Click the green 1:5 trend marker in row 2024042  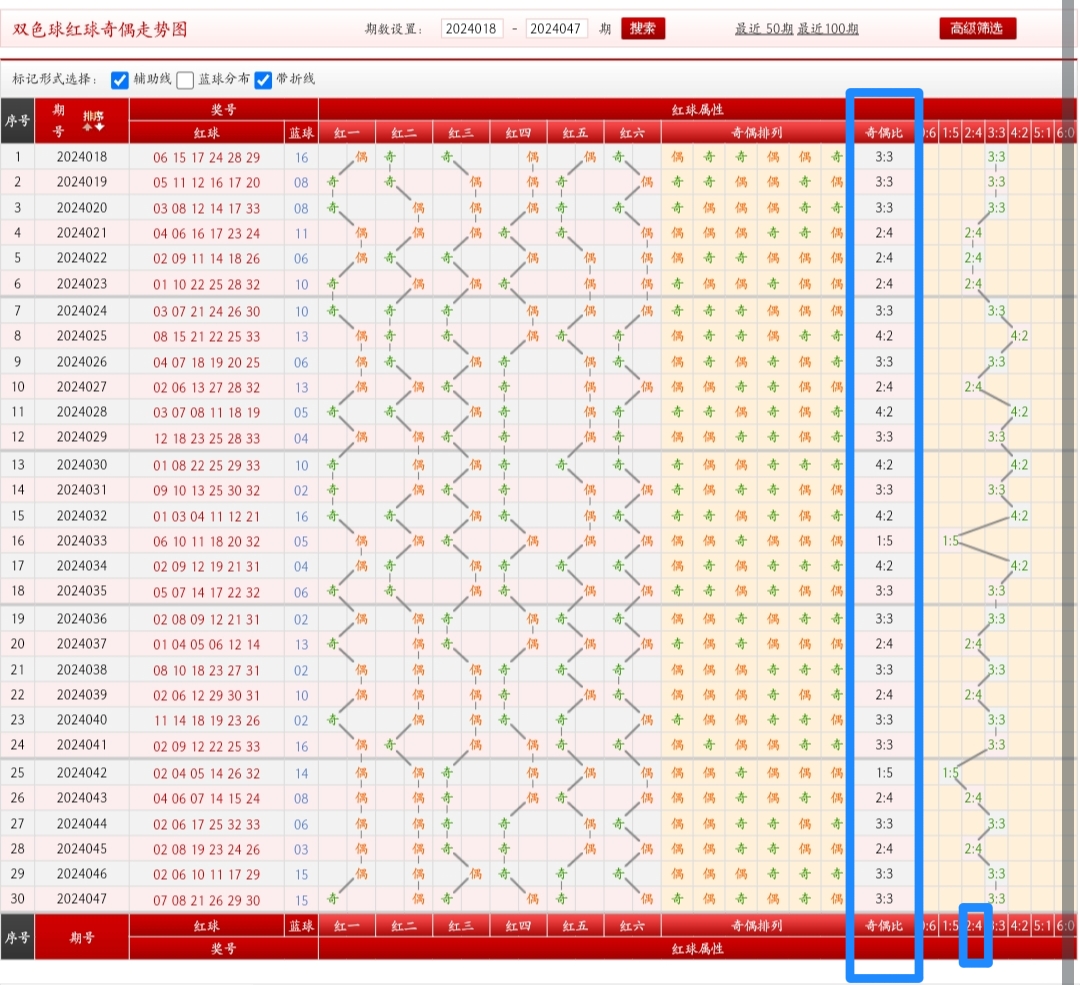(951, 773)
